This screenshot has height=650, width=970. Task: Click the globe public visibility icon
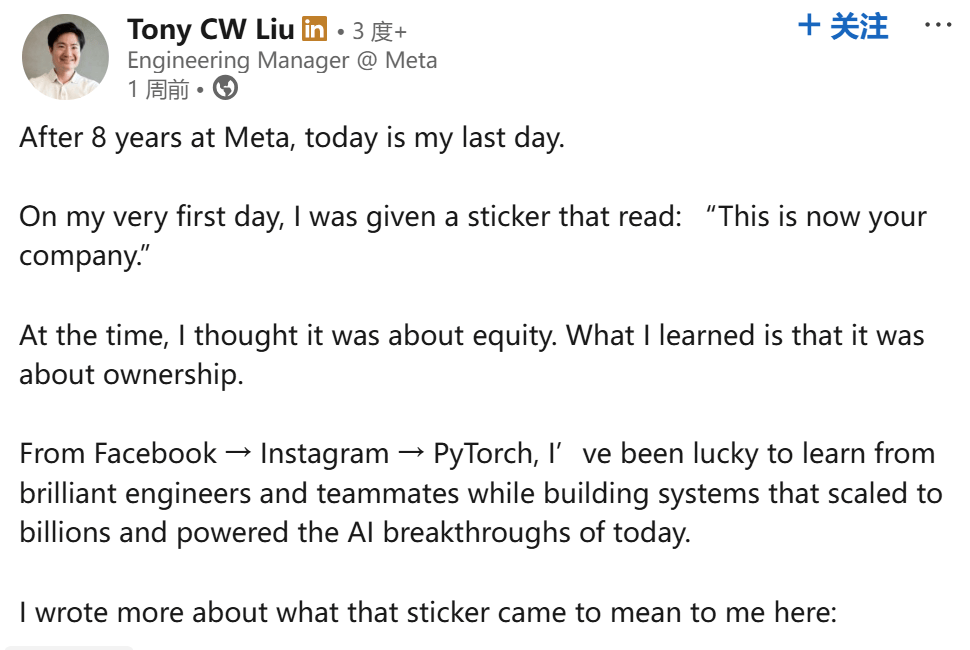[226, 89]
